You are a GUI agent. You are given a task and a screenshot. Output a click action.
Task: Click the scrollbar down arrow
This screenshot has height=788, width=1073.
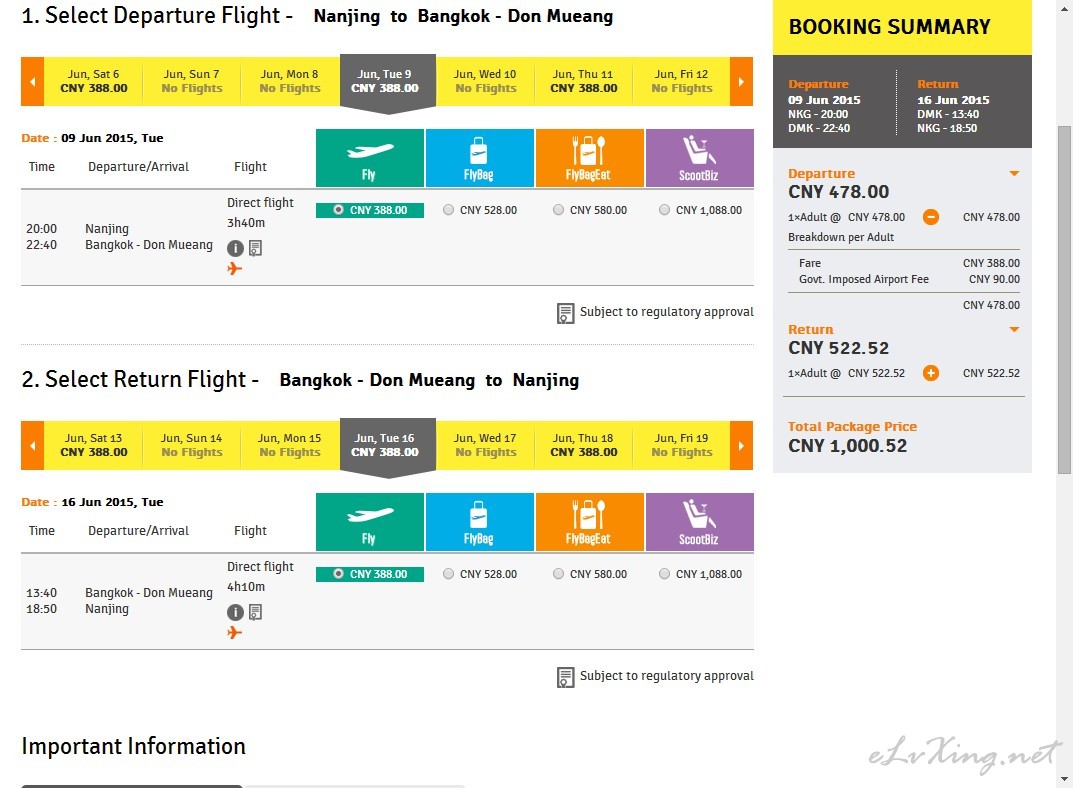[1064, 779]
